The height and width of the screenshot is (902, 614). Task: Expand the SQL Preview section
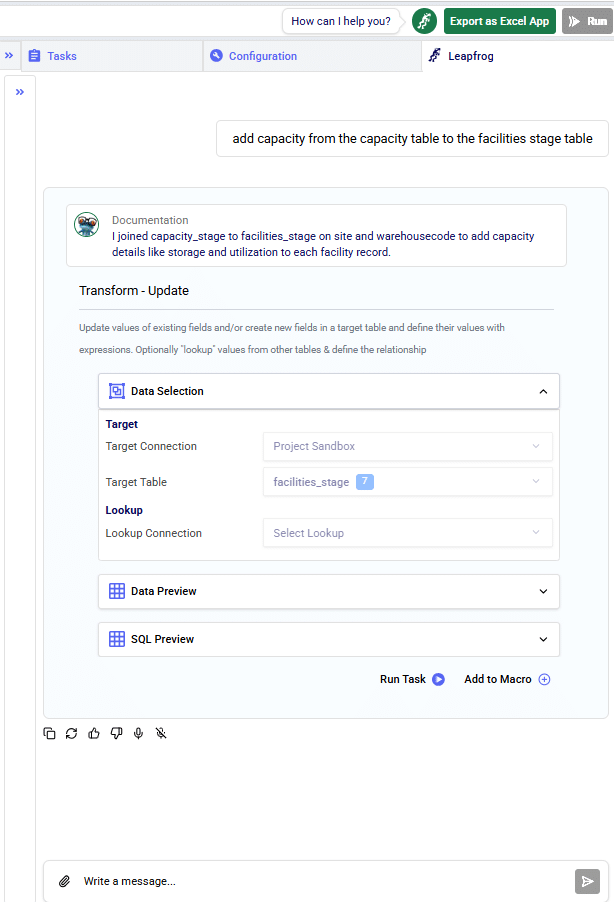click(x=543, y=639)
